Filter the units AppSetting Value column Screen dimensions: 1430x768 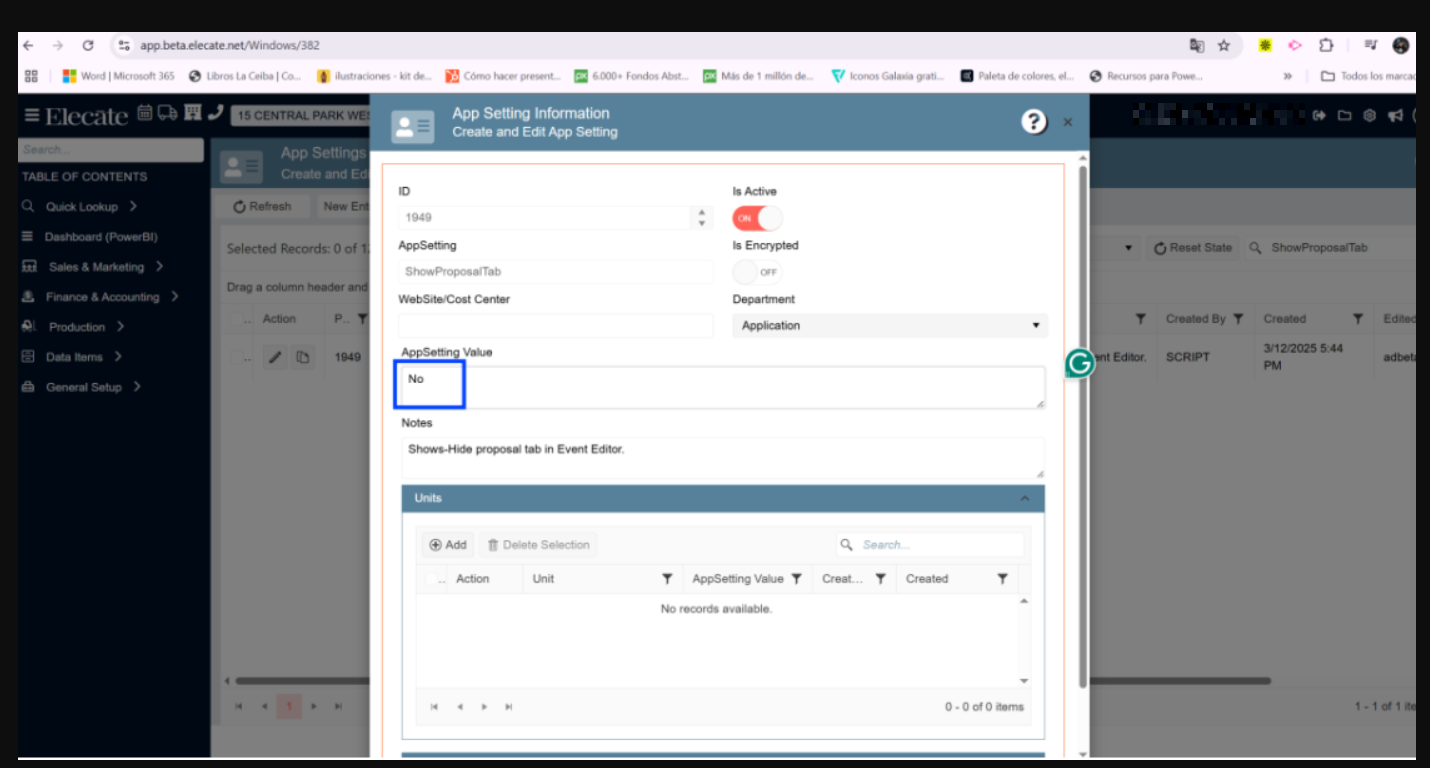(x=797, y=579)
